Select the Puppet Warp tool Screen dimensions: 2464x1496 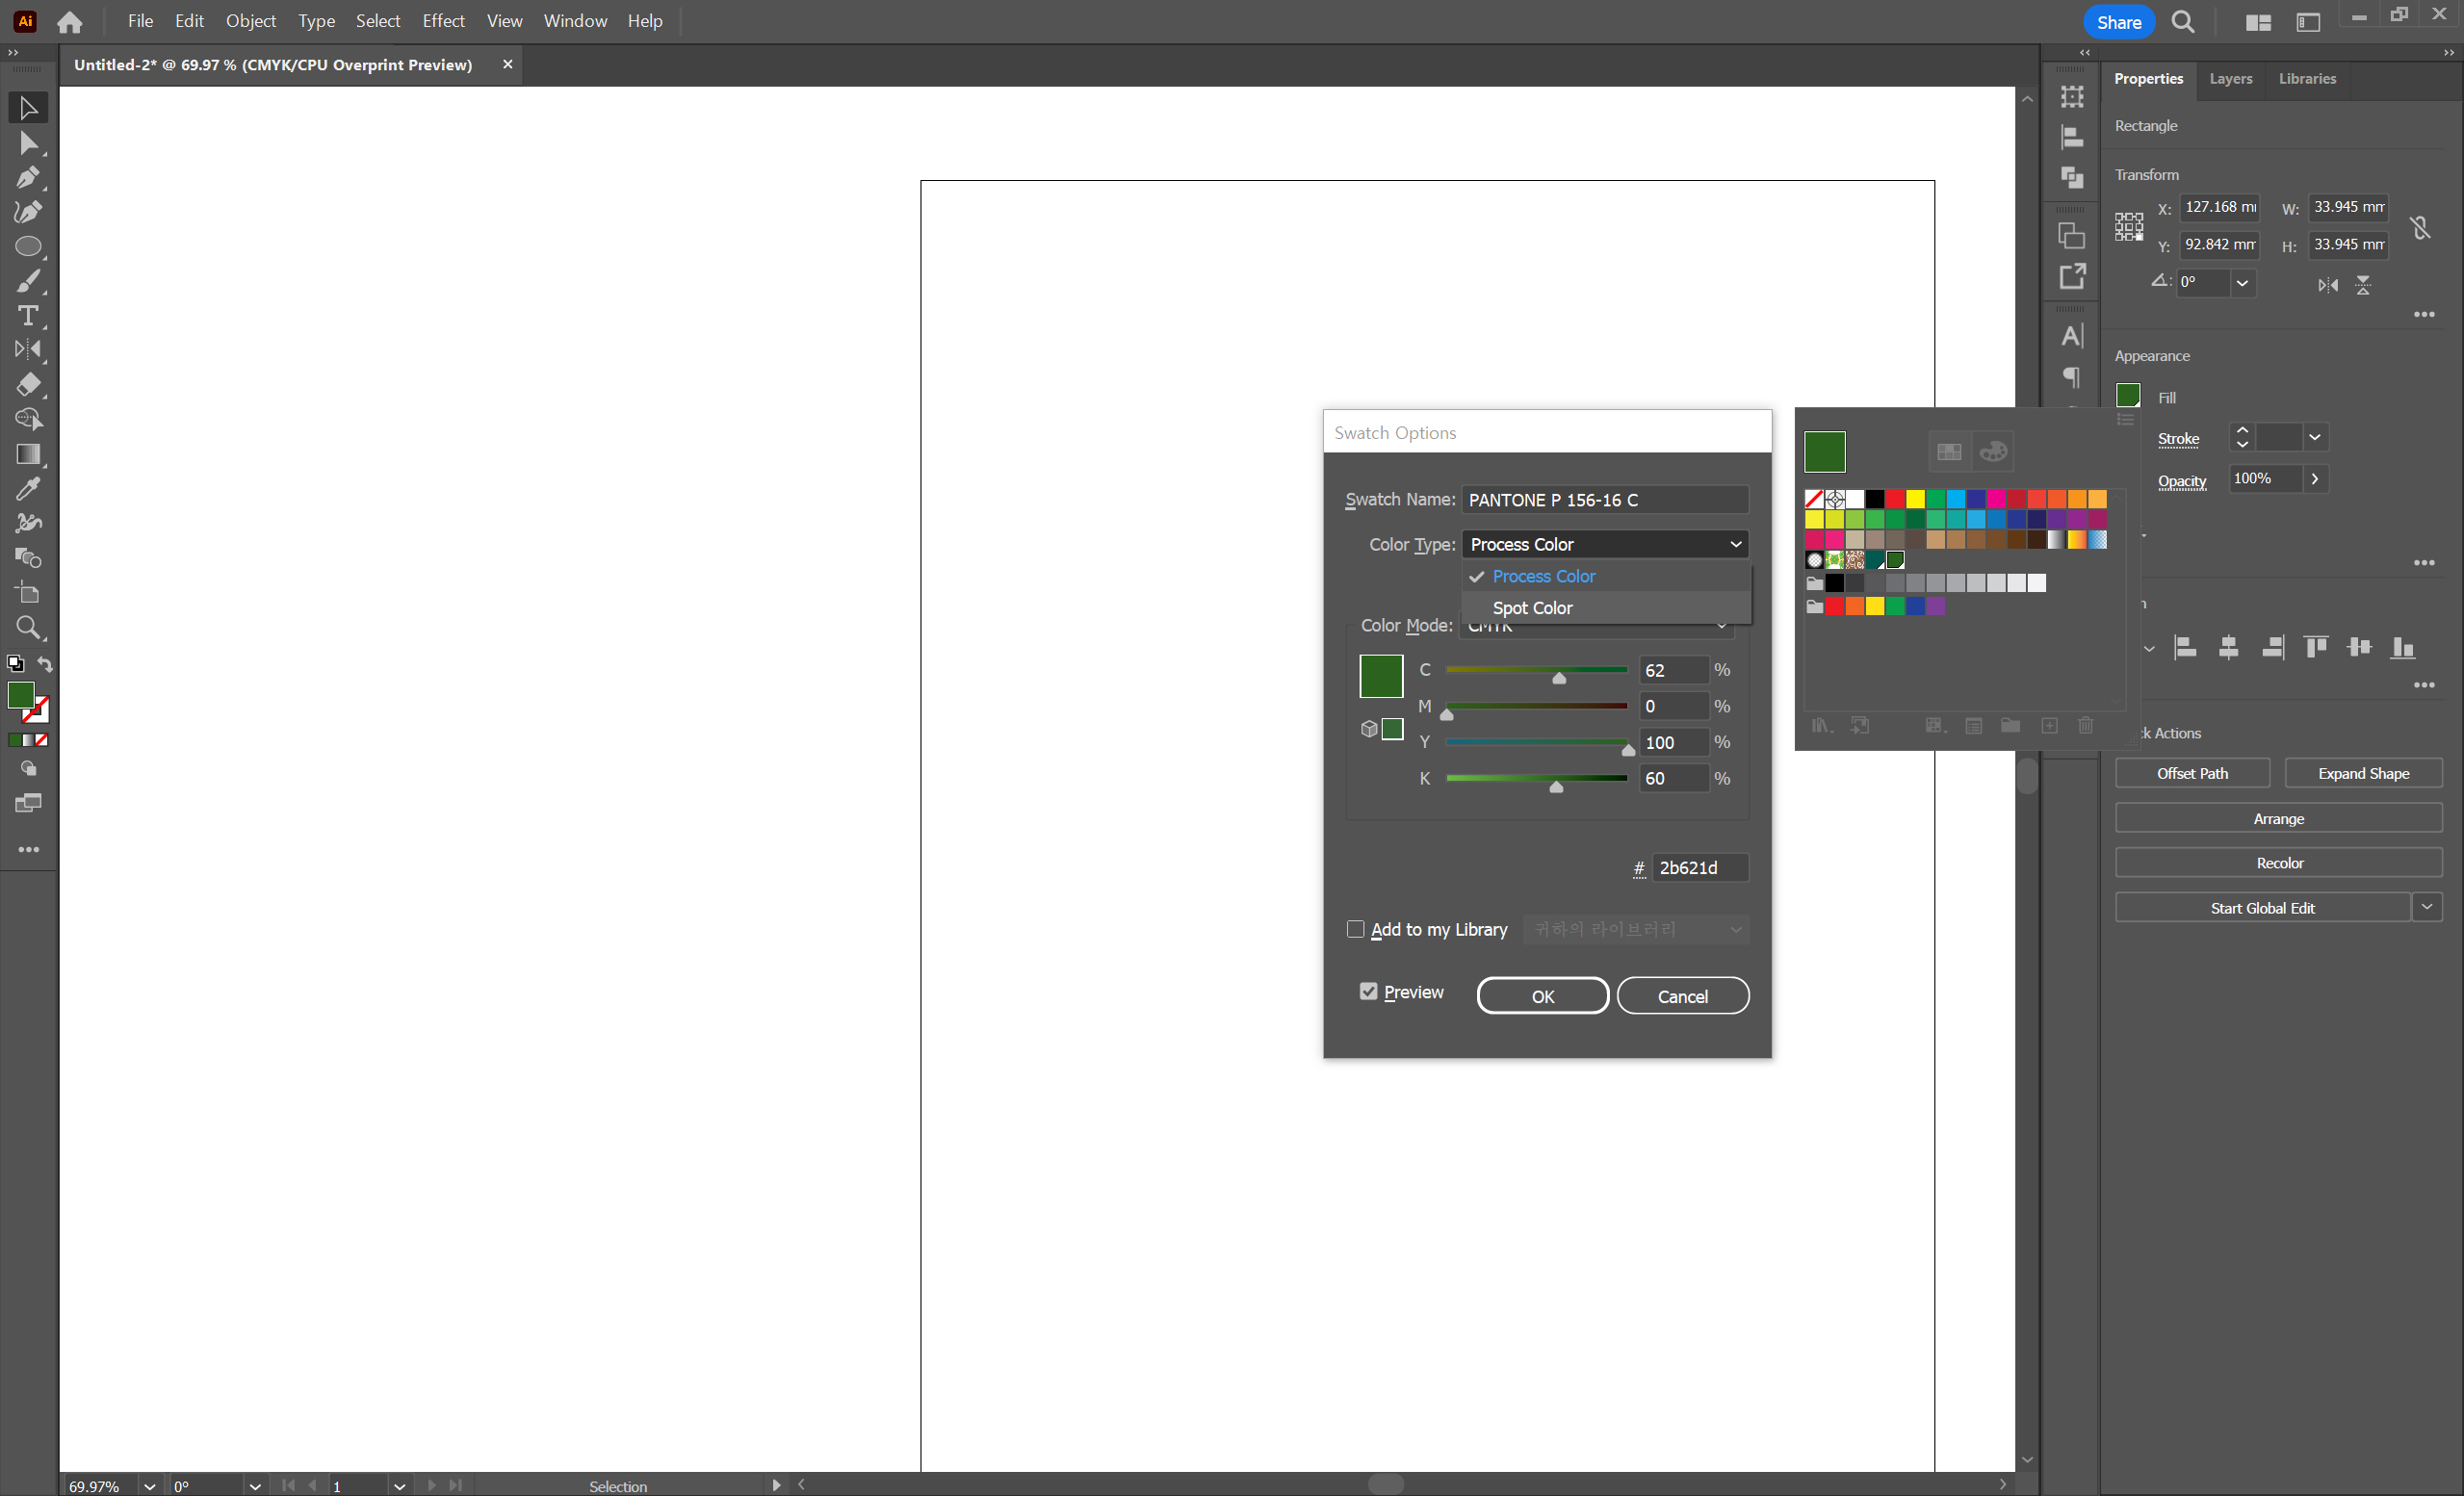(28, 523)
